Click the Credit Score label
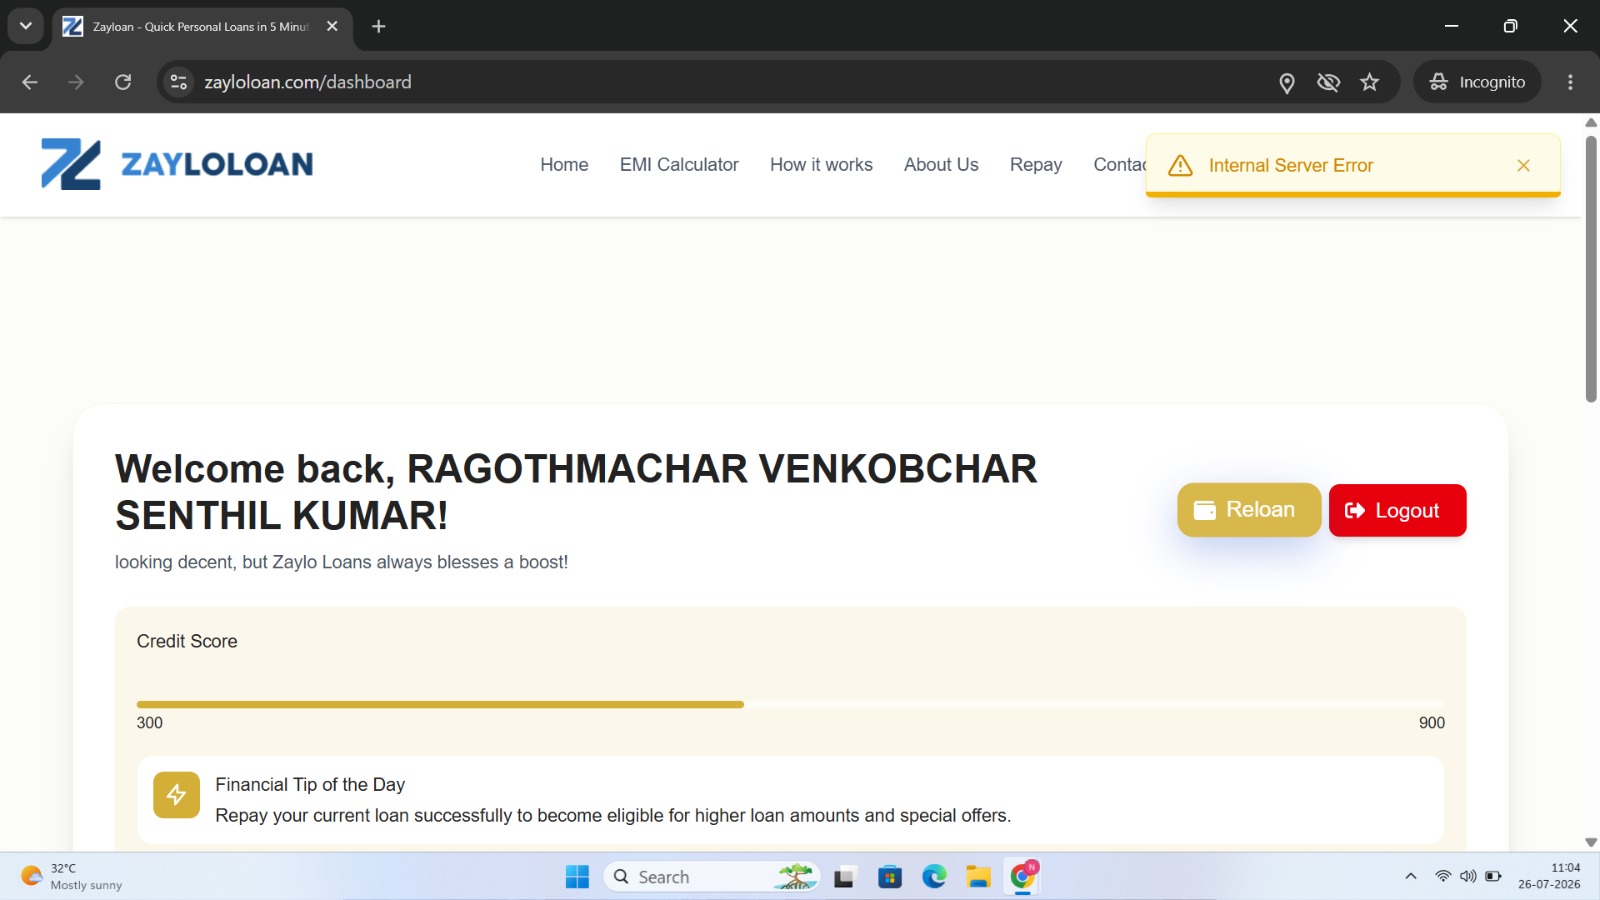Screen dimensions: 1600x900 187,642
